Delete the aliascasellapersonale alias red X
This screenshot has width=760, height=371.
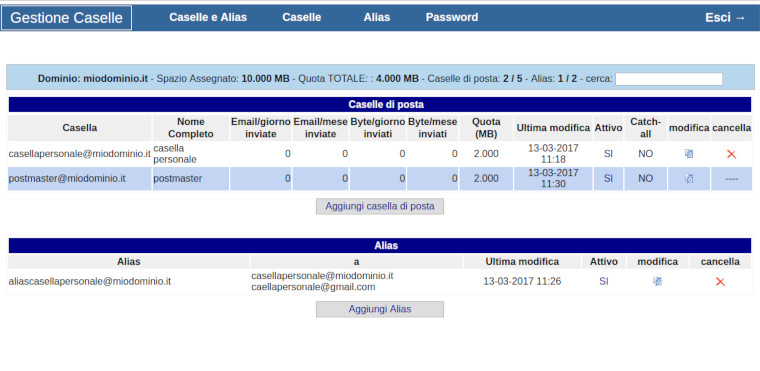coord(720,282)
